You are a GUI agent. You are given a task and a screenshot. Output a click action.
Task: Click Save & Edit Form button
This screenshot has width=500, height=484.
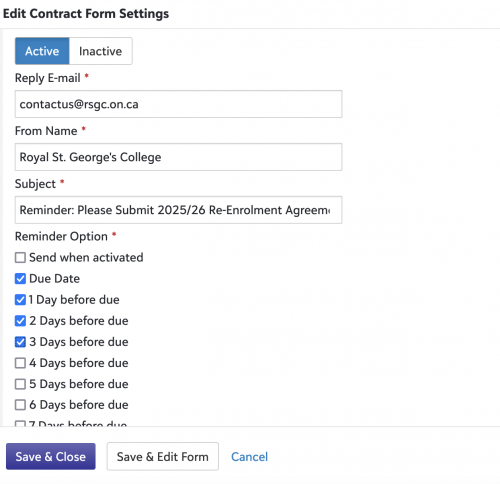(163, 456)
